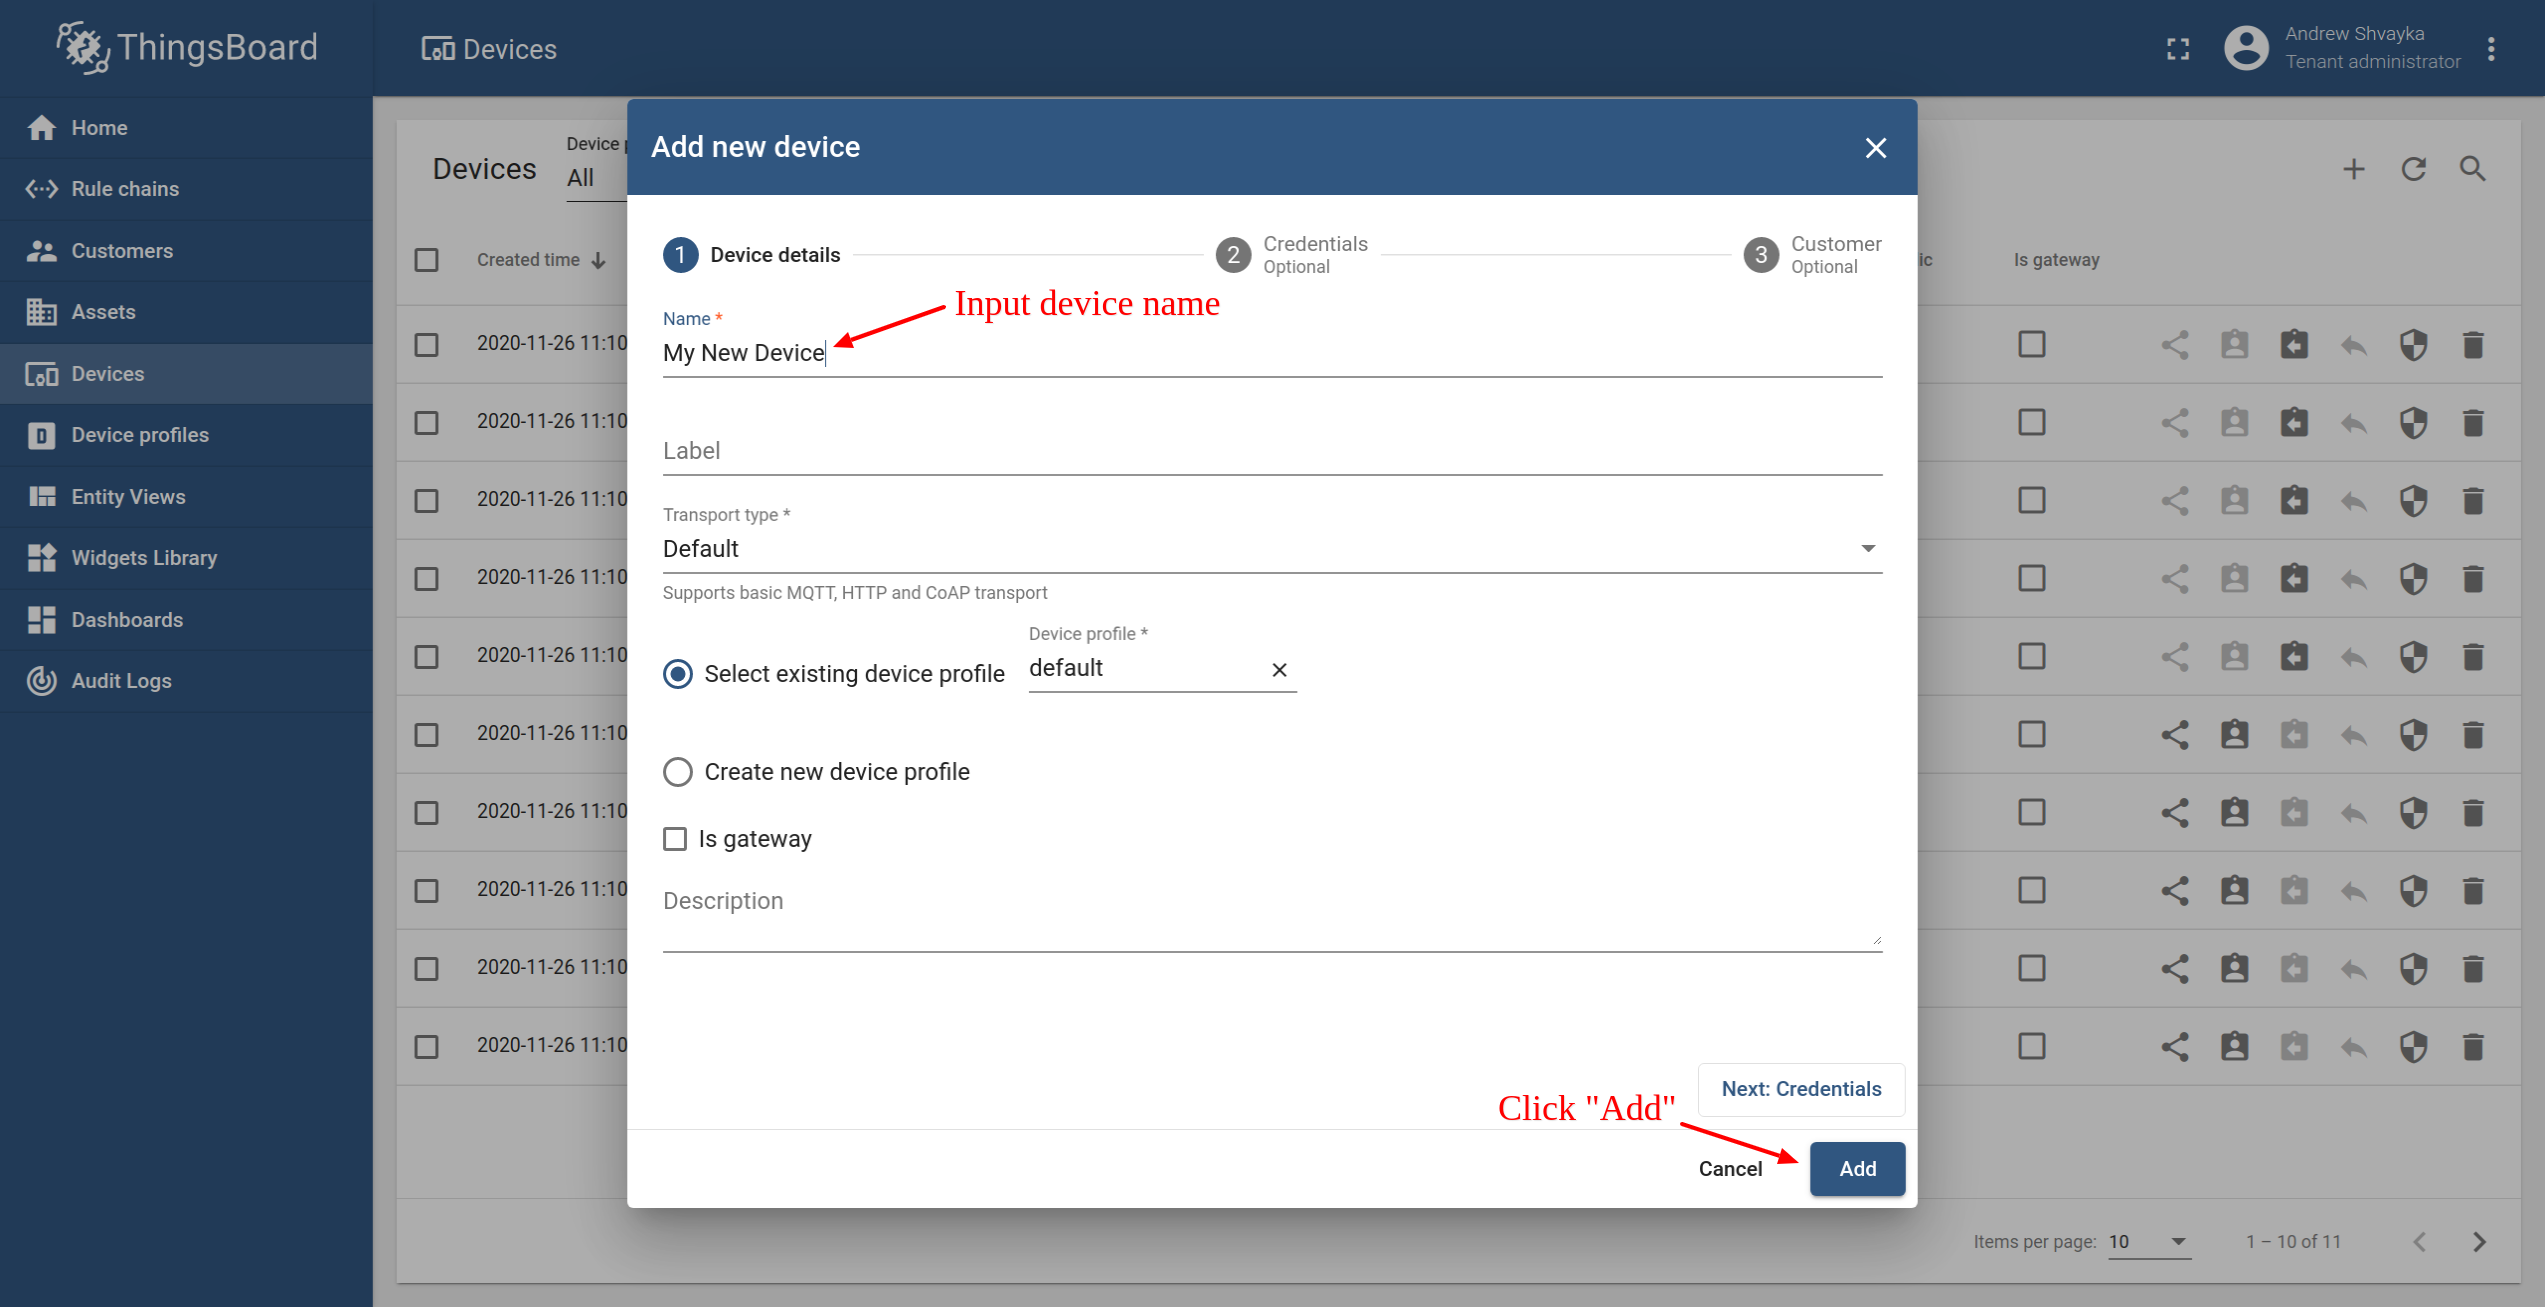
Task: Toggle fullscreen mode icon in header
Action: (2178, 49)
